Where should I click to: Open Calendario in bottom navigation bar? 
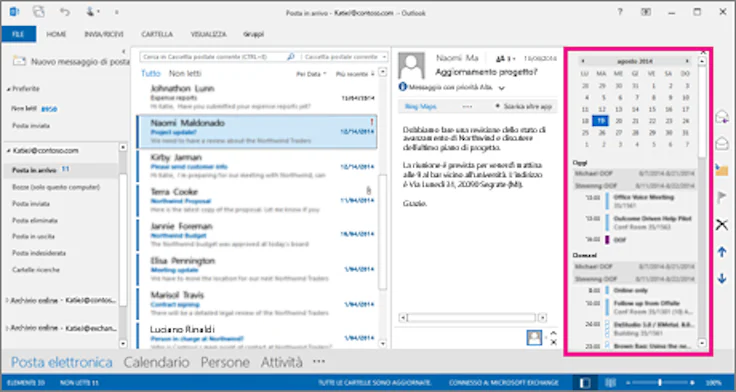[x=156, y=362]
